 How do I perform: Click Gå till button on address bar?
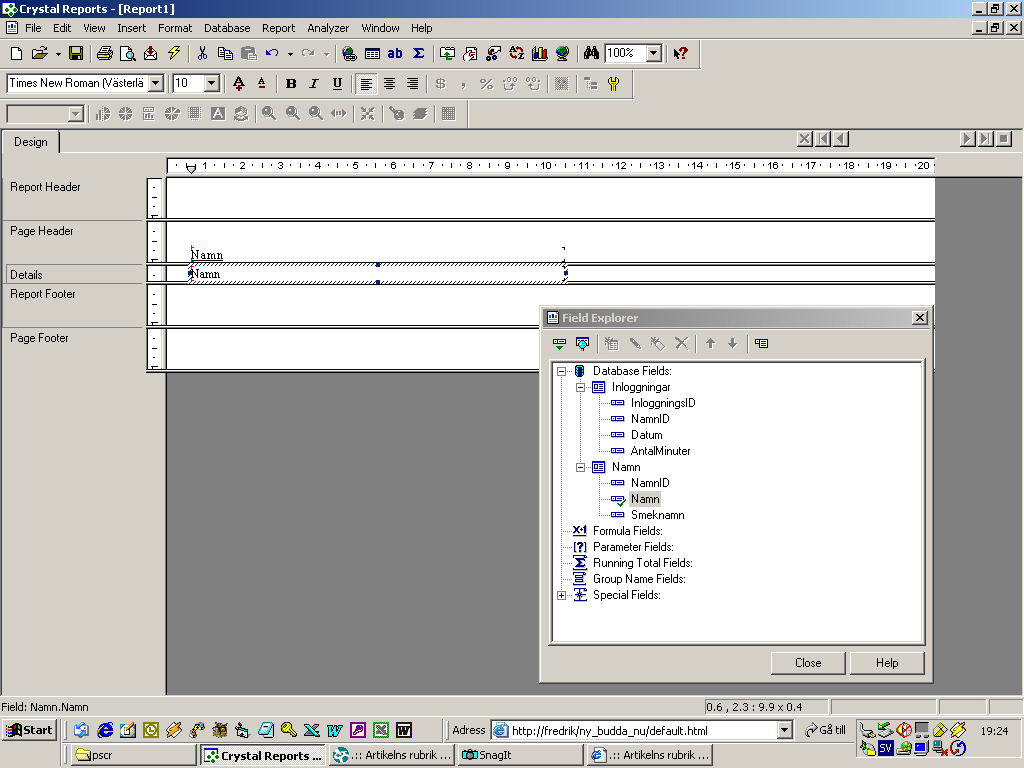coord(825,730)
